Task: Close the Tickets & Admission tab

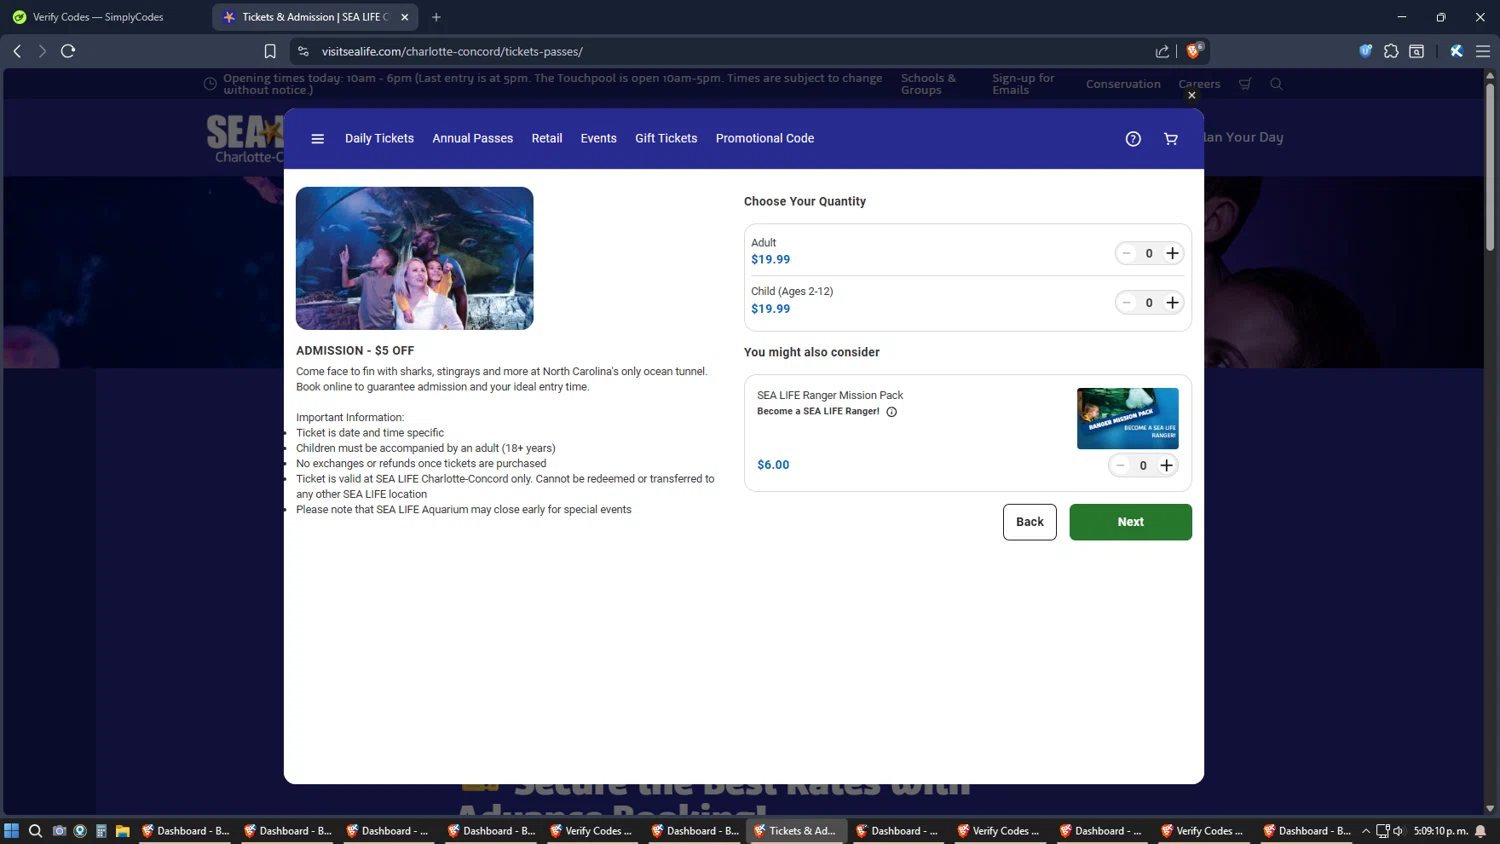Action: [404, 17]
